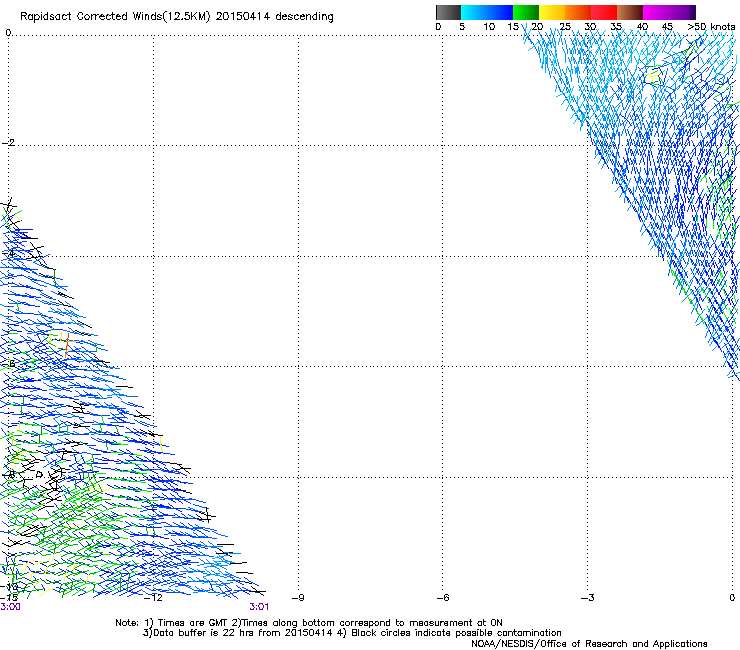The width and height of the screenshot is (740, 650).
Task: Click the '>50 knots' legend label
Action: [711, 26]
